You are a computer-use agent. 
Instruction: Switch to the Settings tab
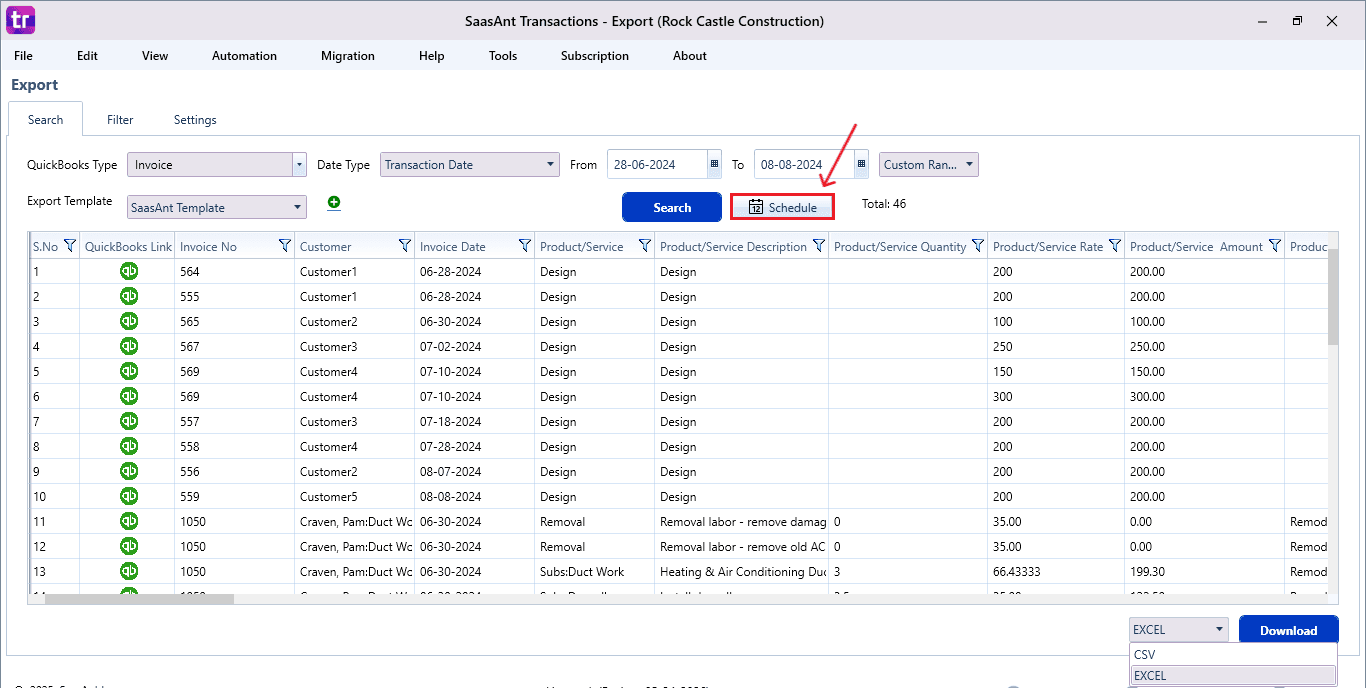[195, 120]
